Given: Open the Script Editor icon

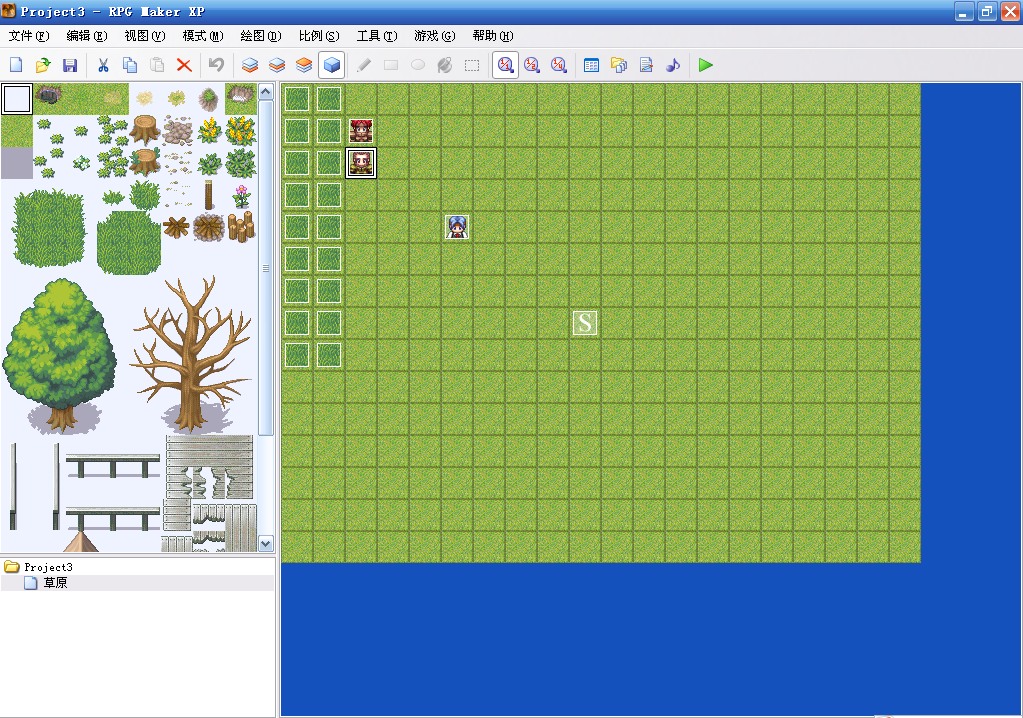Looking at the screenshot, I should point(646,65).
